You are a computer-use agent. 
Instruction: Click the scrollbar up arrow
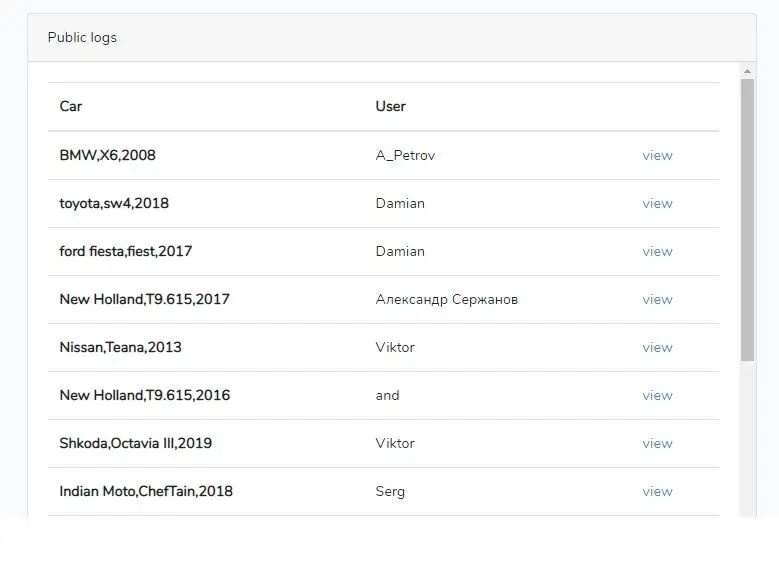point(747,72)
